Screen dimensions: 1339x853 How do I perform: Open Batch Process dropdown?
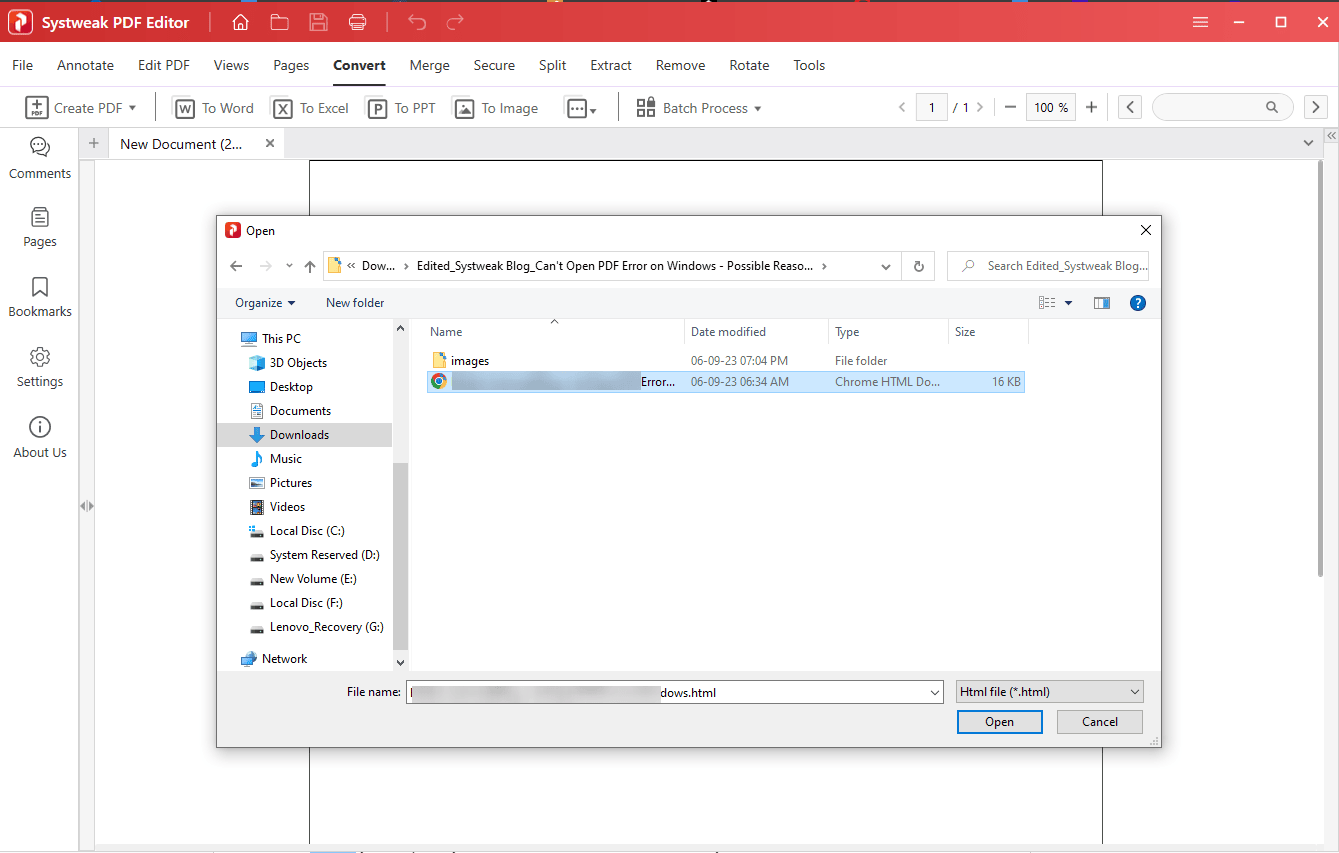click(x=699, y=108)
